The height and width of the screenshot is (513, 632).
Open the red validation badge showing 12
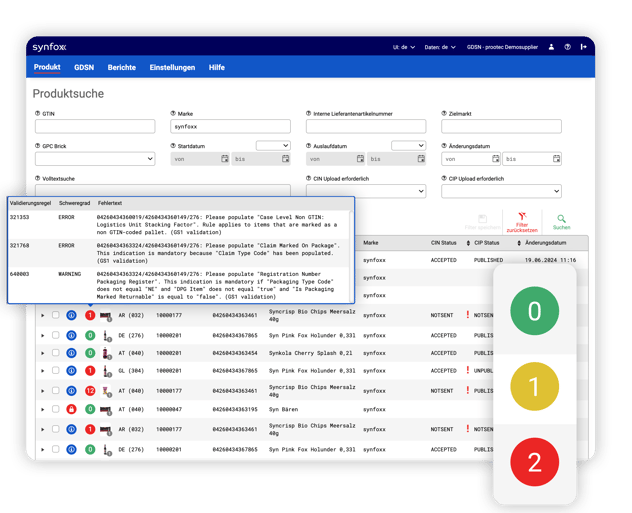pos(90,390)
